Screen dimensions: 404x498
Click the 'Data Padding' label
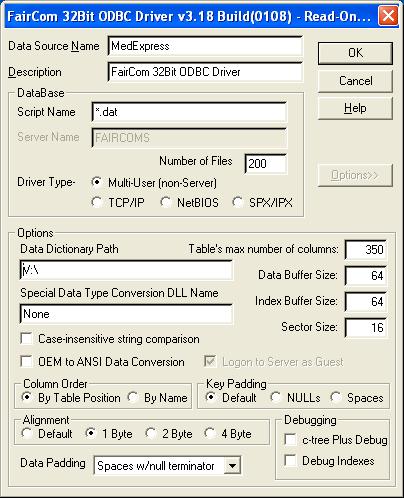[x=53, y=463]
